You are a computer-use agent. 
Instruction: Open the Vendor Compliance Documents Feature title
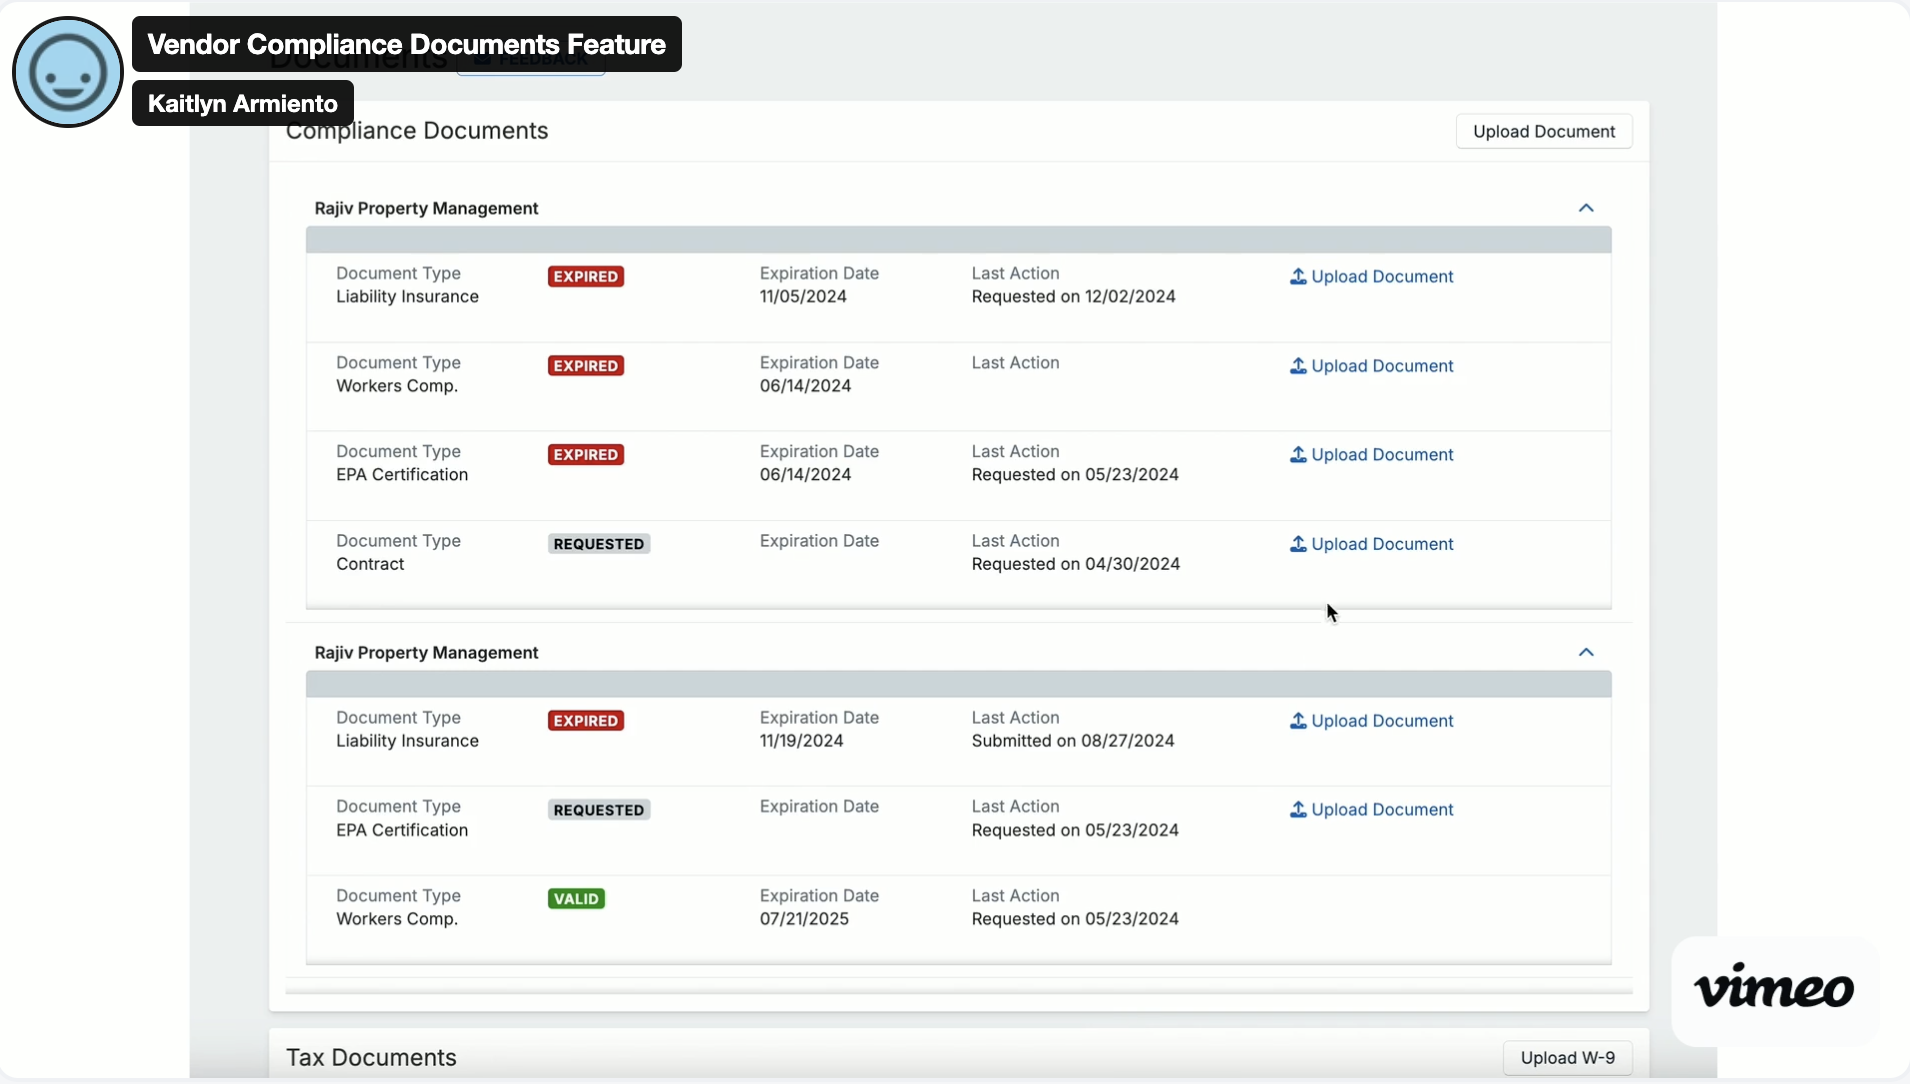tap(406, 44)
